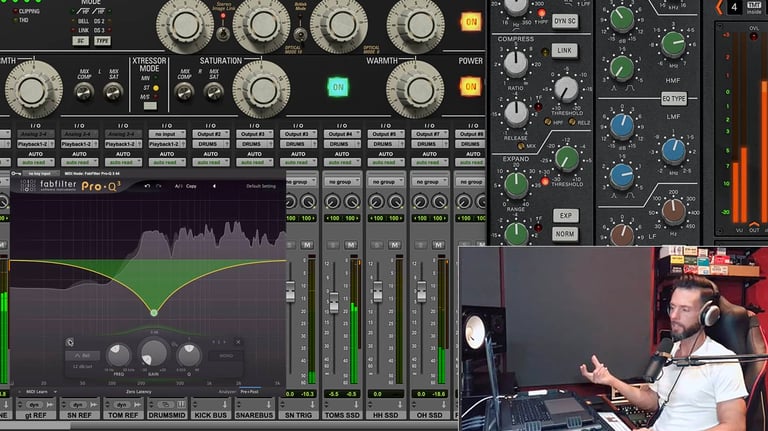
Task: Click the SATURATION large knob
Action: click(261, 89)
